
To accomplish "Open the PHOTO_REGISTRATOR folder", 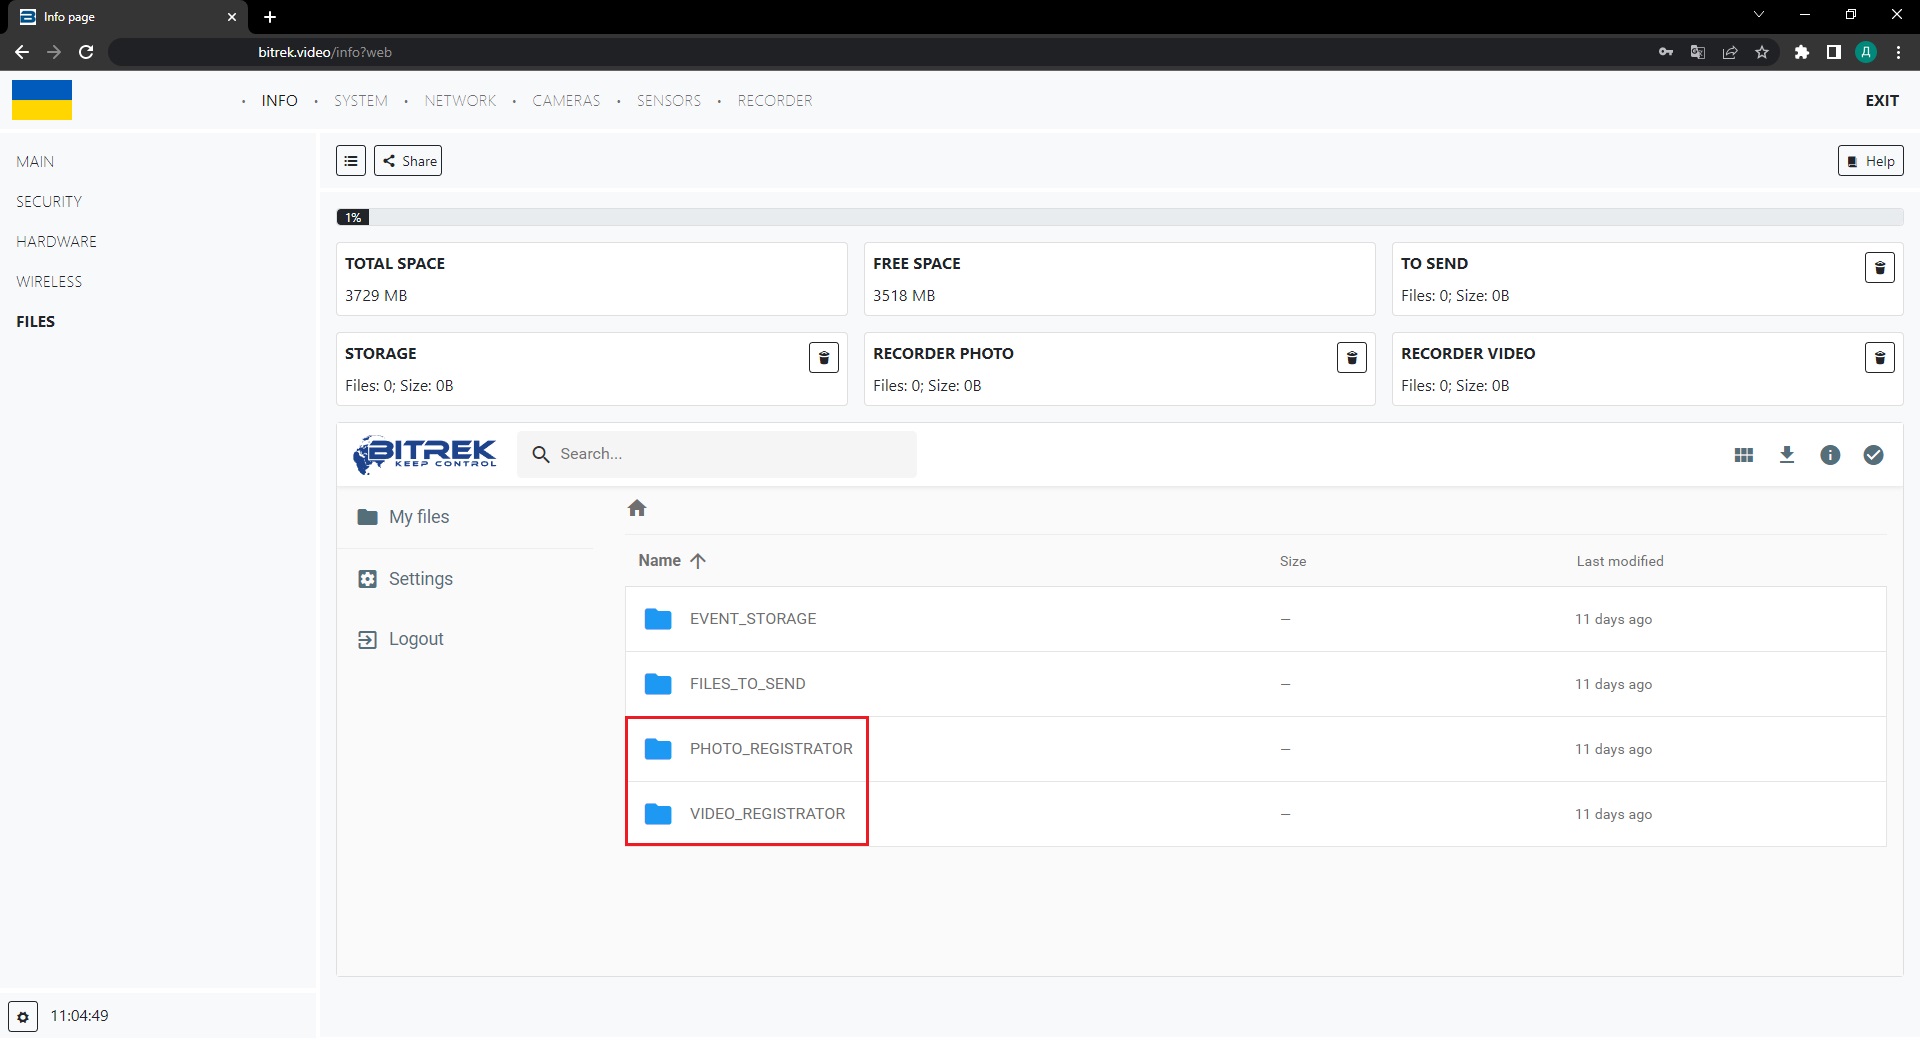I will (770, 749).
